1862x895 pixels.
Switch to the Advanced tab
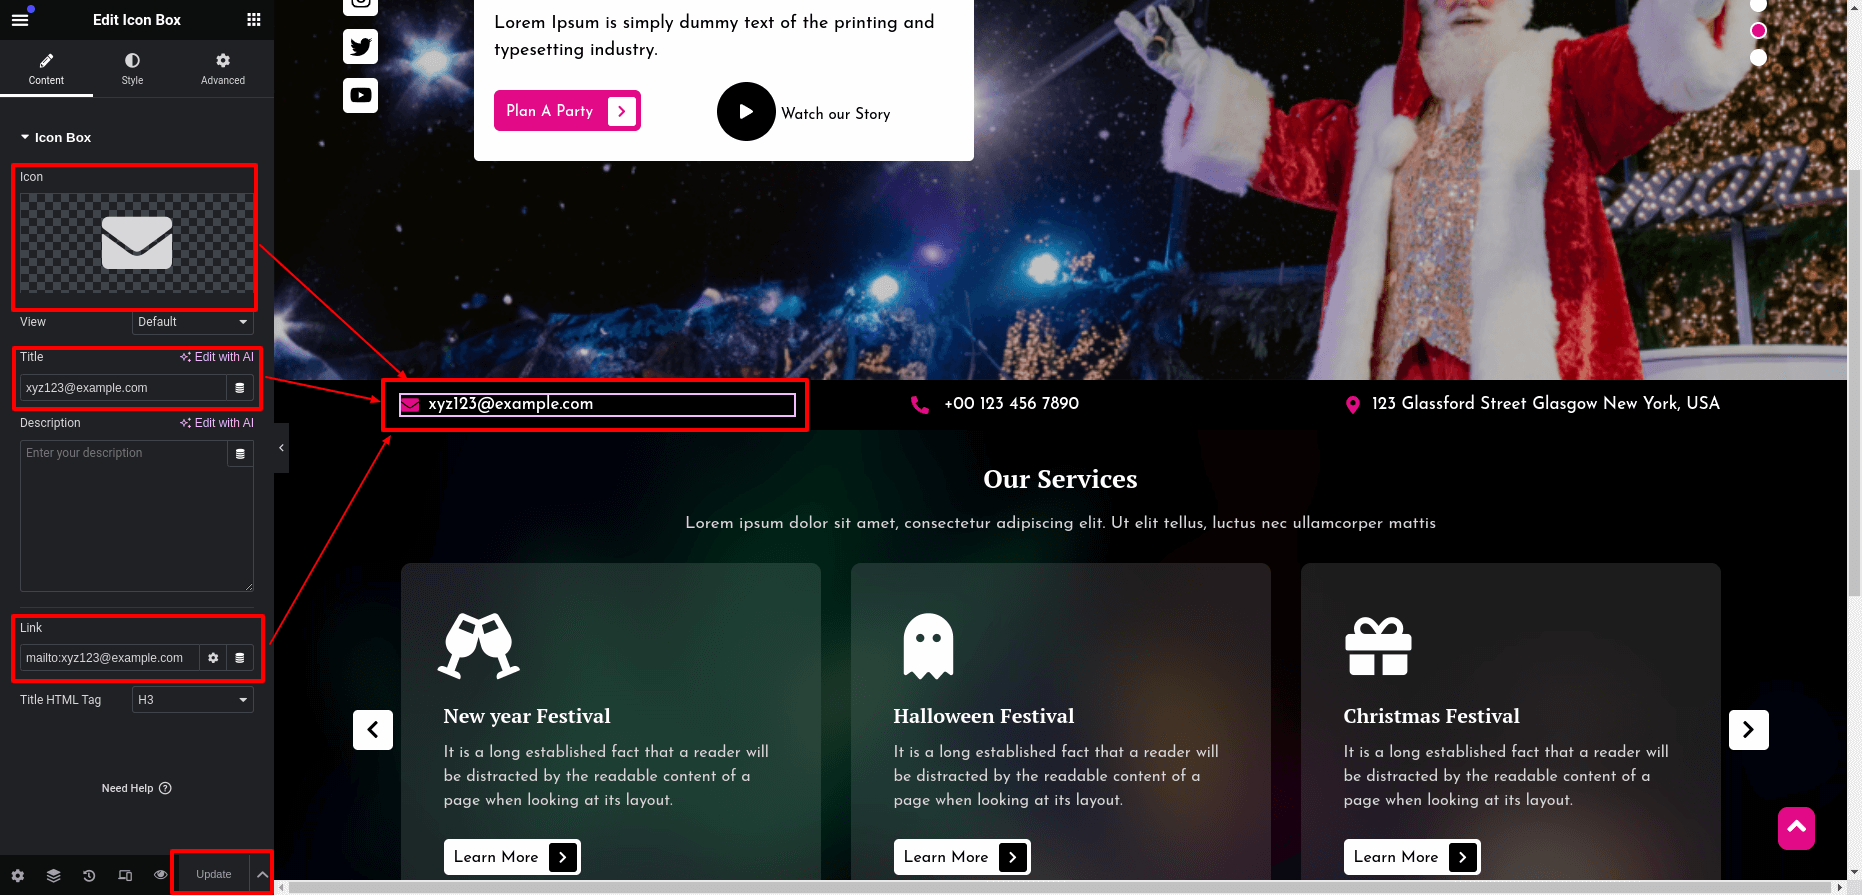pyautogui.click(x=222, y=68)
